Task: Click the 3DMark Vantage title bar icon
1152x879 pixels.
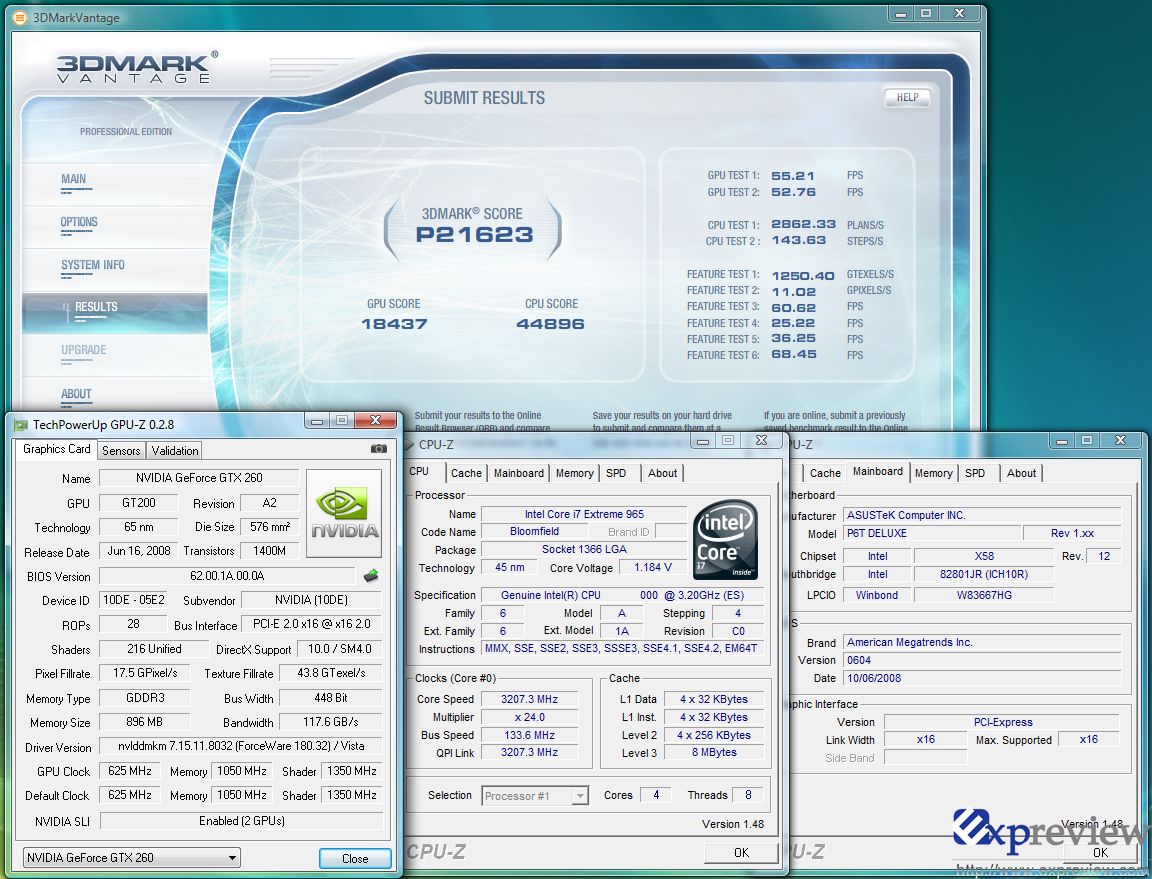Action: pos(21,18)
